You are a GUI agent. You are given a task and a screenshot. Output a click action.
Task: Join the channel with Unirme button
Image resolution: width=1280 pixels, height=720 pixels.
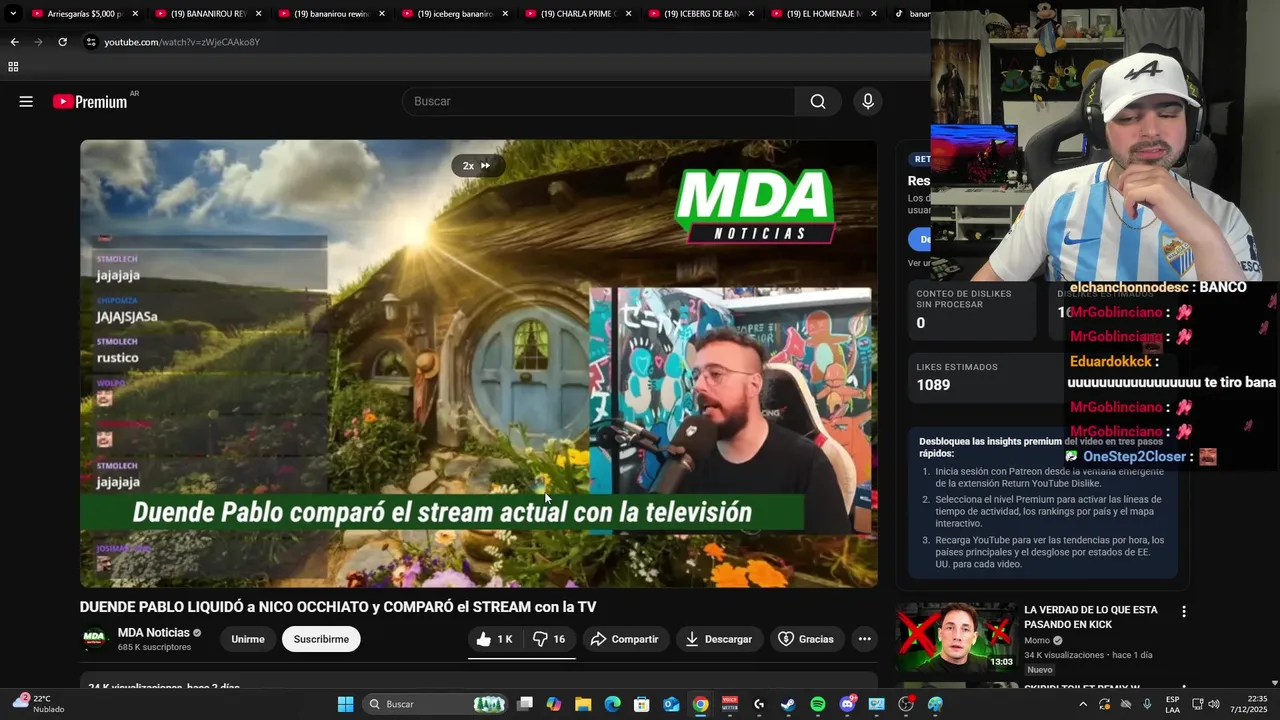pyautogui.click(x=248, y=639)
